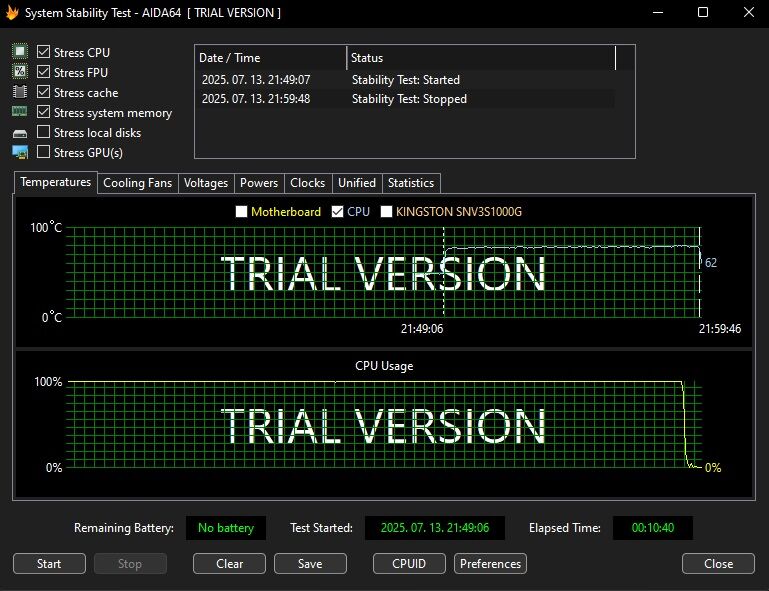Click the AIDA64 flame icon in title bar
Screen dimensions: 769x591
(x=12, y=12)
